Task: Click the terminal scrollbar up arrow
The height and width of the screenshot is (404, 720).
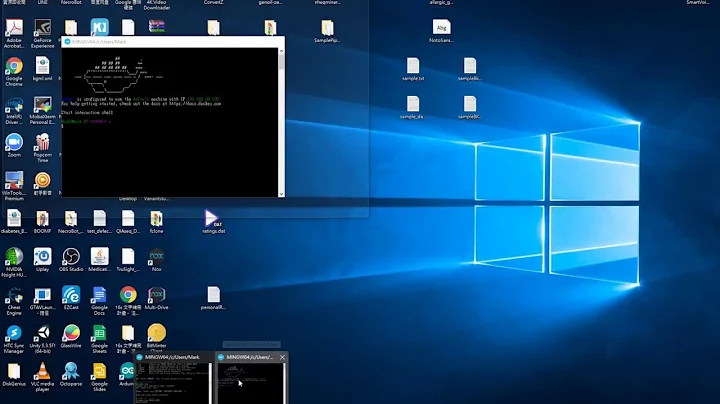Action: click(281, 51)
